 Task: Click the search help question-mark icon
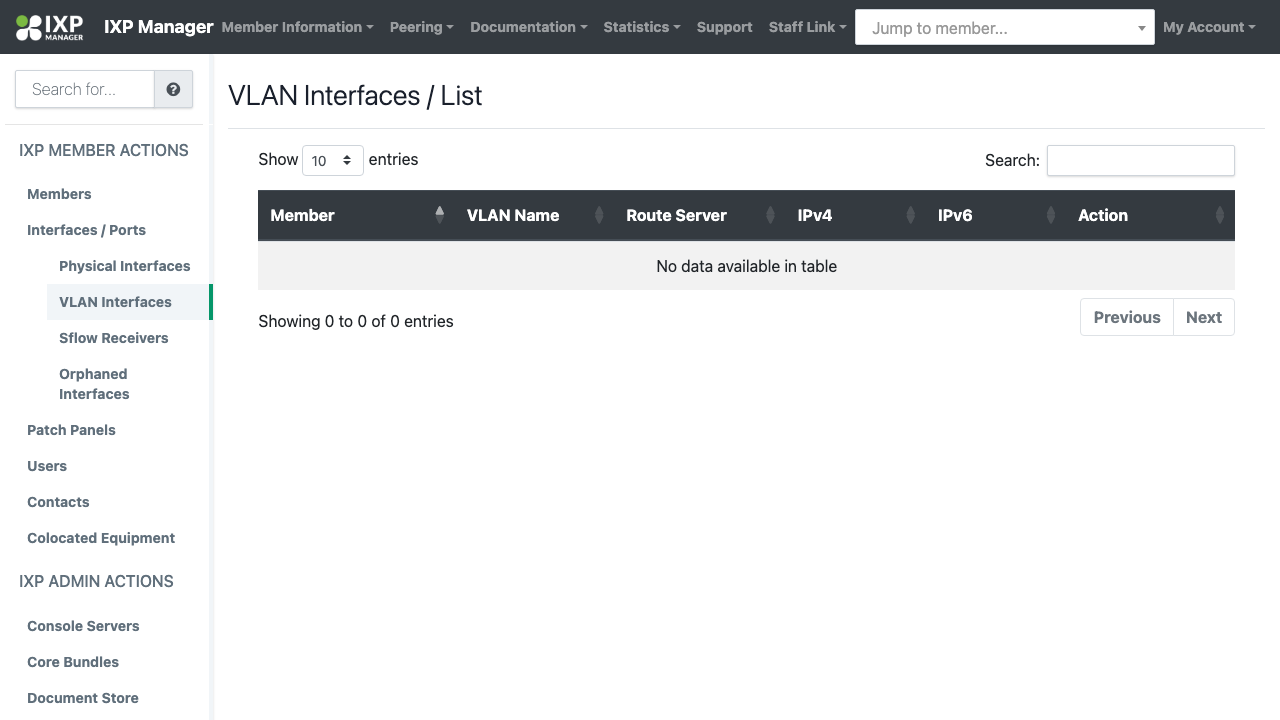(x=173, y=89)
